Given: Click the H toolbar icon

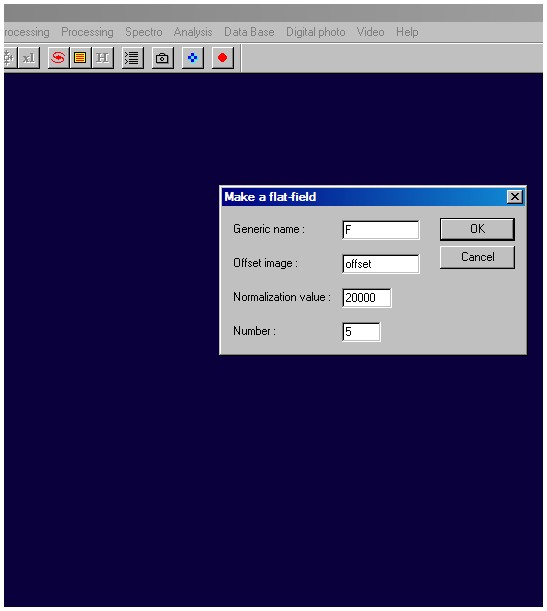Looking at the screenshot, I should (x=102, y=58).
